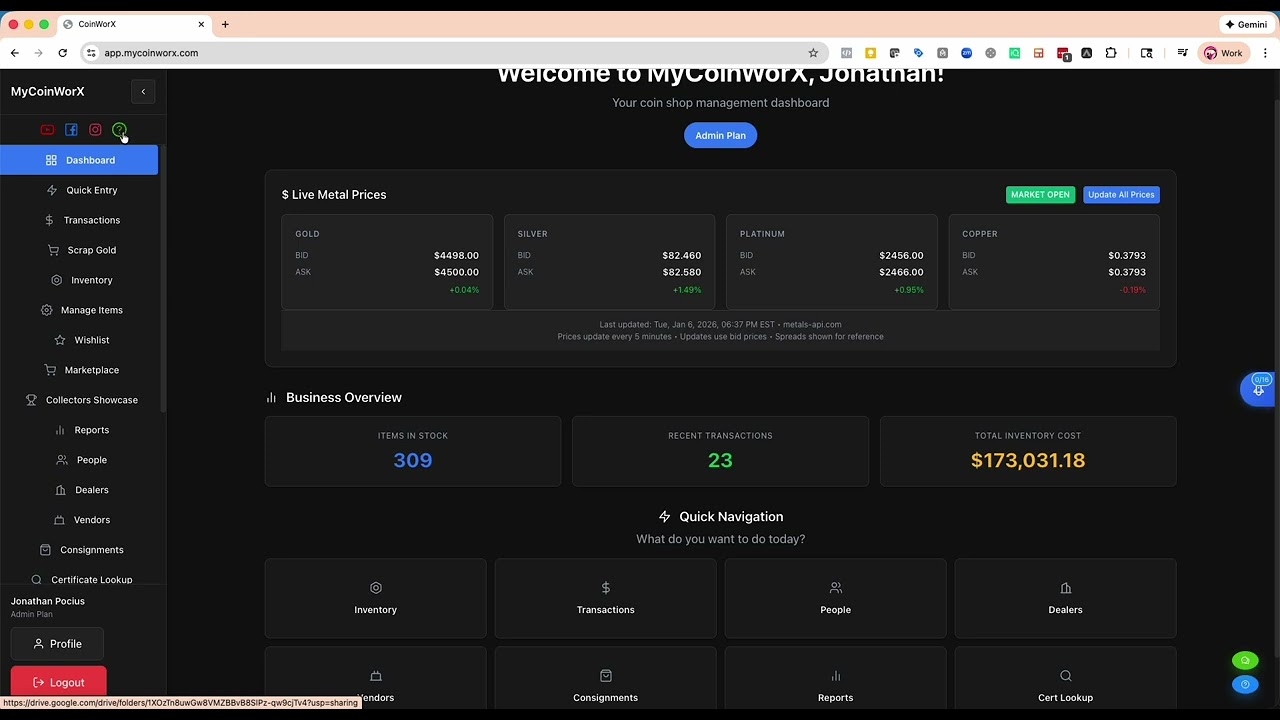The image size is (1280, 720).
Task: Open the Work profile menu
Action: (1223, 53)
